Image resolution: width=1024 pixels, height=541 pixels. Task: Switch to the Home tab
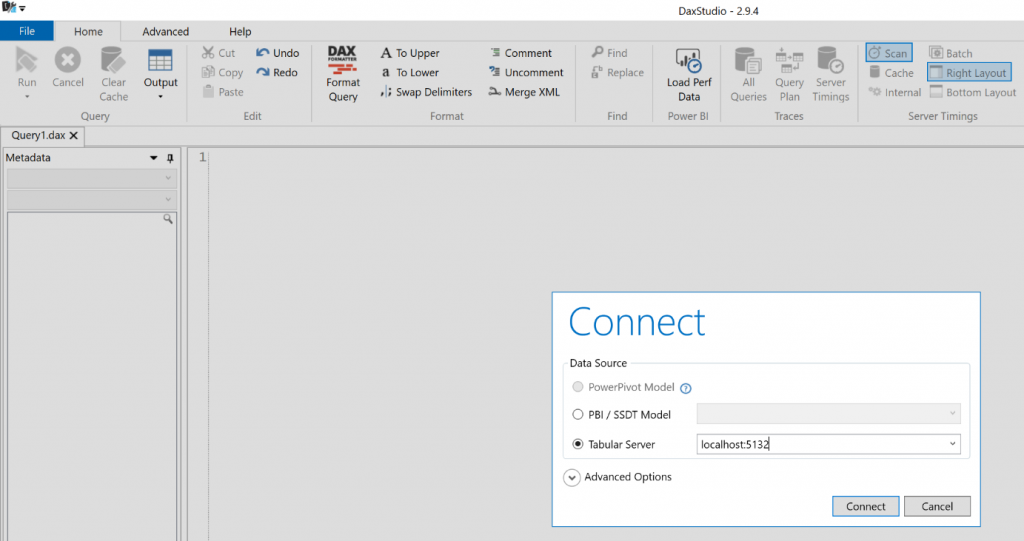[88, 31]
